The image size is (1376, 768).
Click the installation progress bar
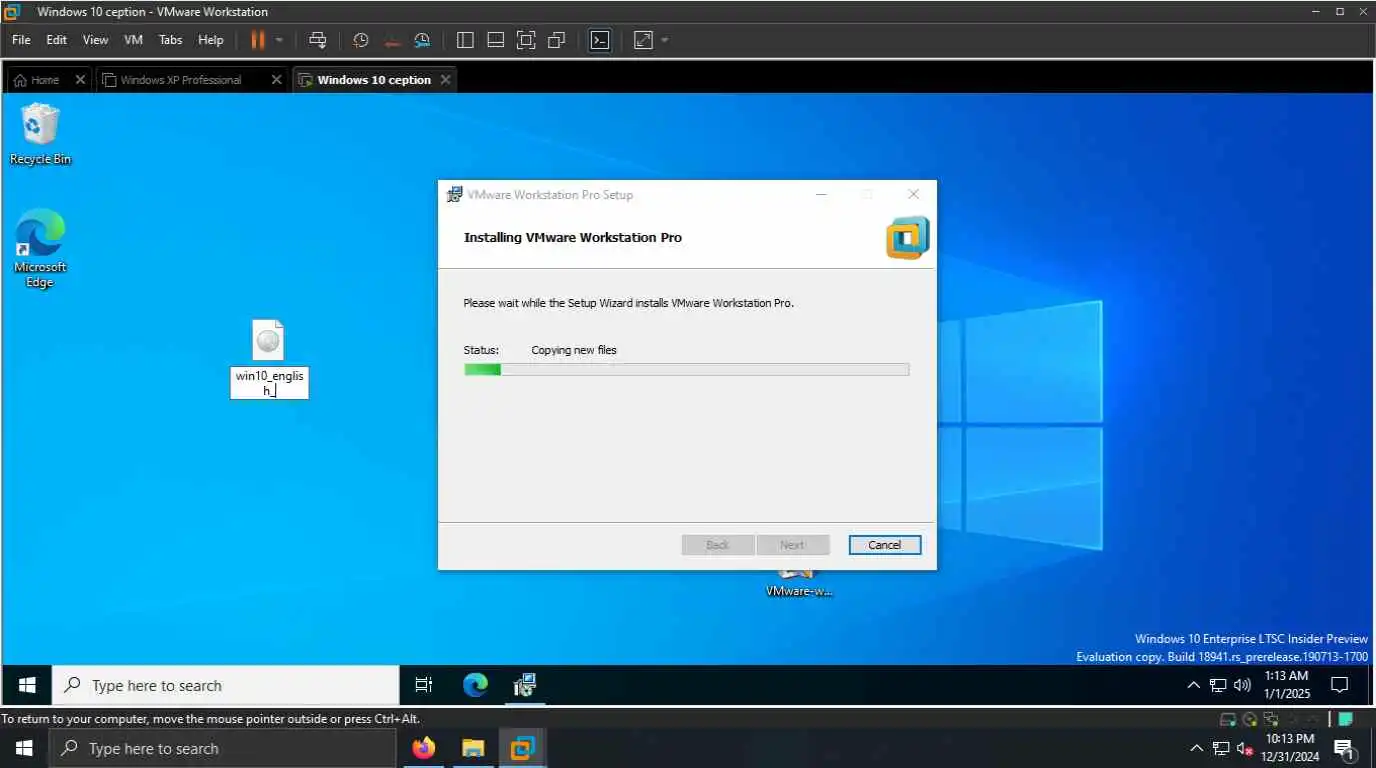(686, 370)
